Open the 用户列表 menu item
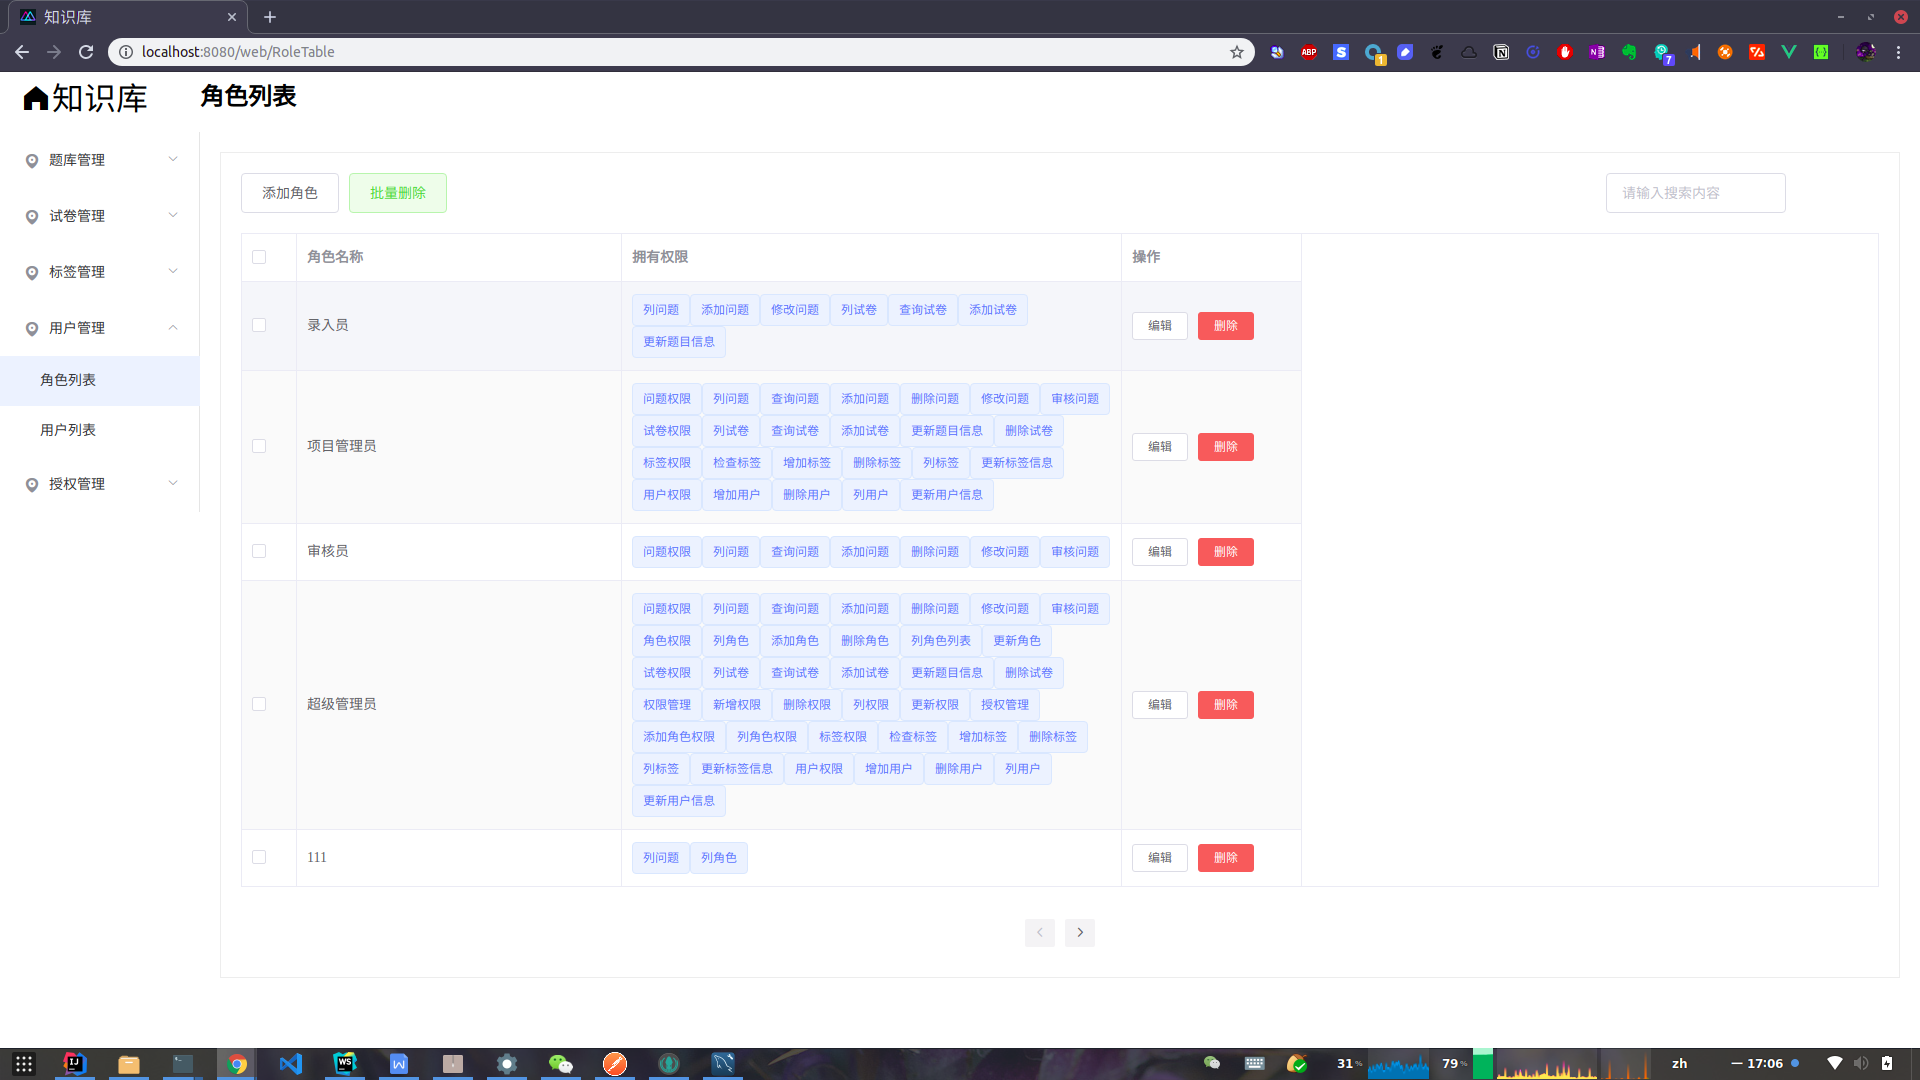The image size is (1920, 1080). pos(68,430)
